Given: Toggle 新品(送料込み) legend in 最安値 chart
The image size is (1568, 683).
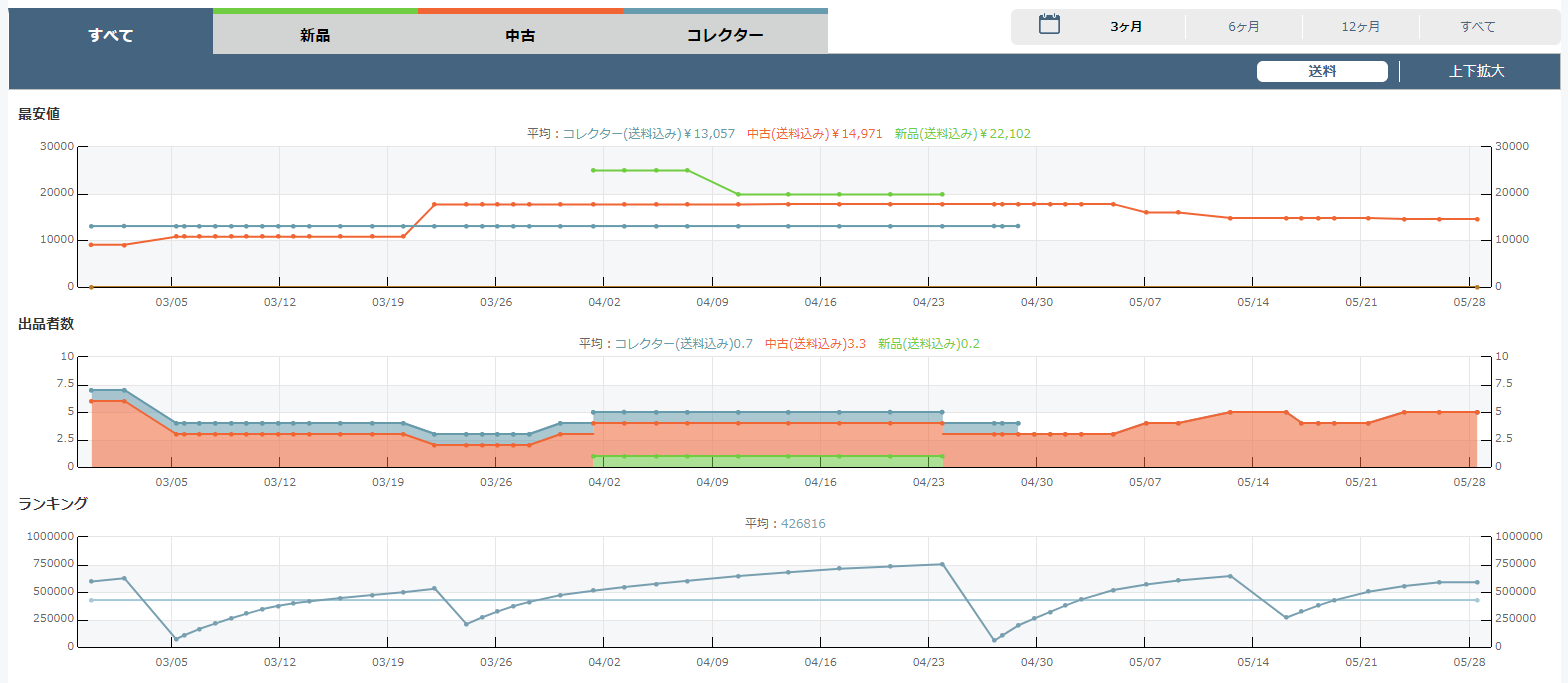Looking at the screenshot, I should pyautogui.click(x=962, y=133).
